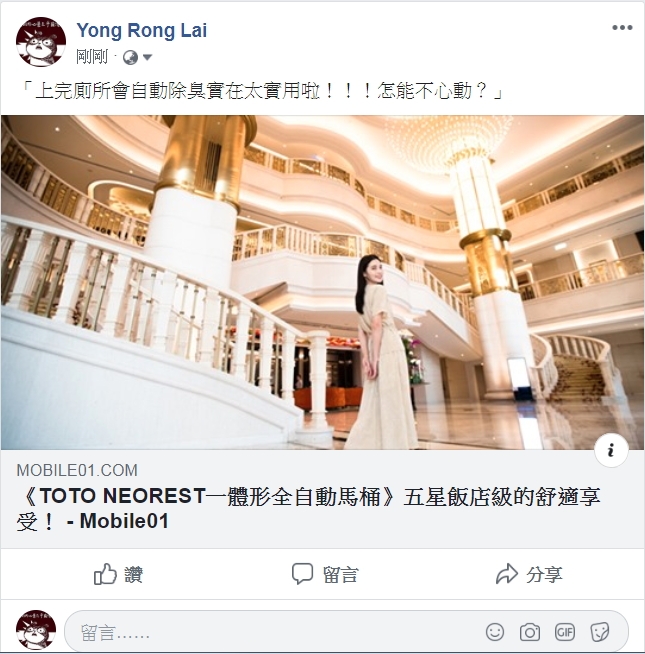Click the share arrow icon
This screenshot has height=654, width=645.
tap(506, 574)
